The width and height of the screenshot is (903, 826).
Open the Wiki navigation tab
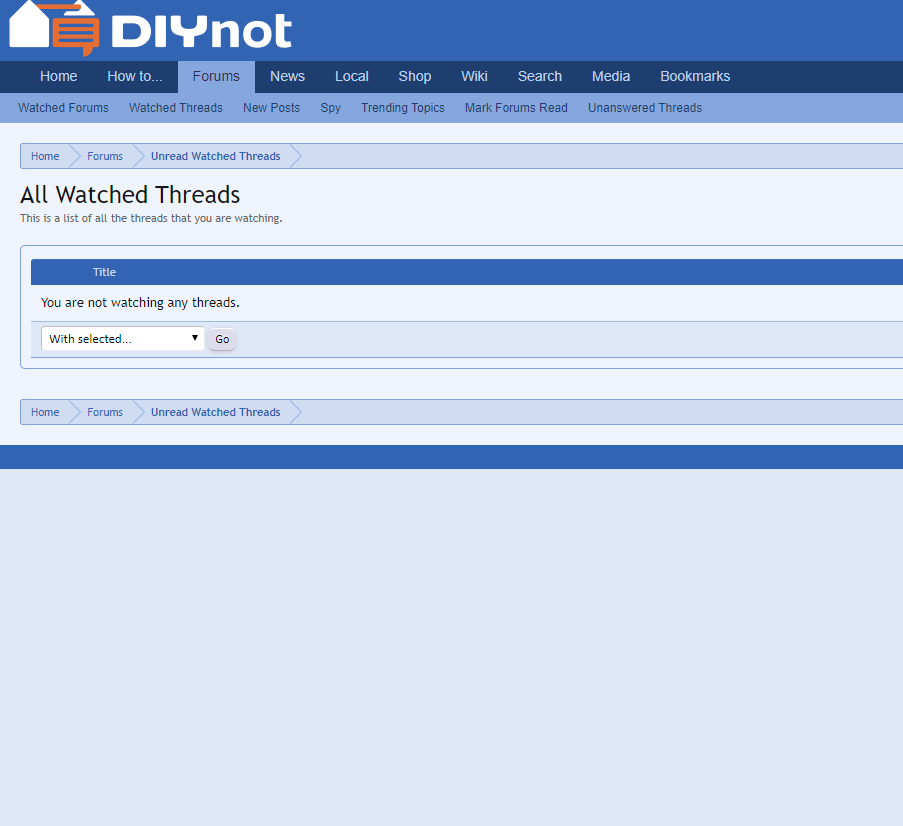[x=474, y=77]
